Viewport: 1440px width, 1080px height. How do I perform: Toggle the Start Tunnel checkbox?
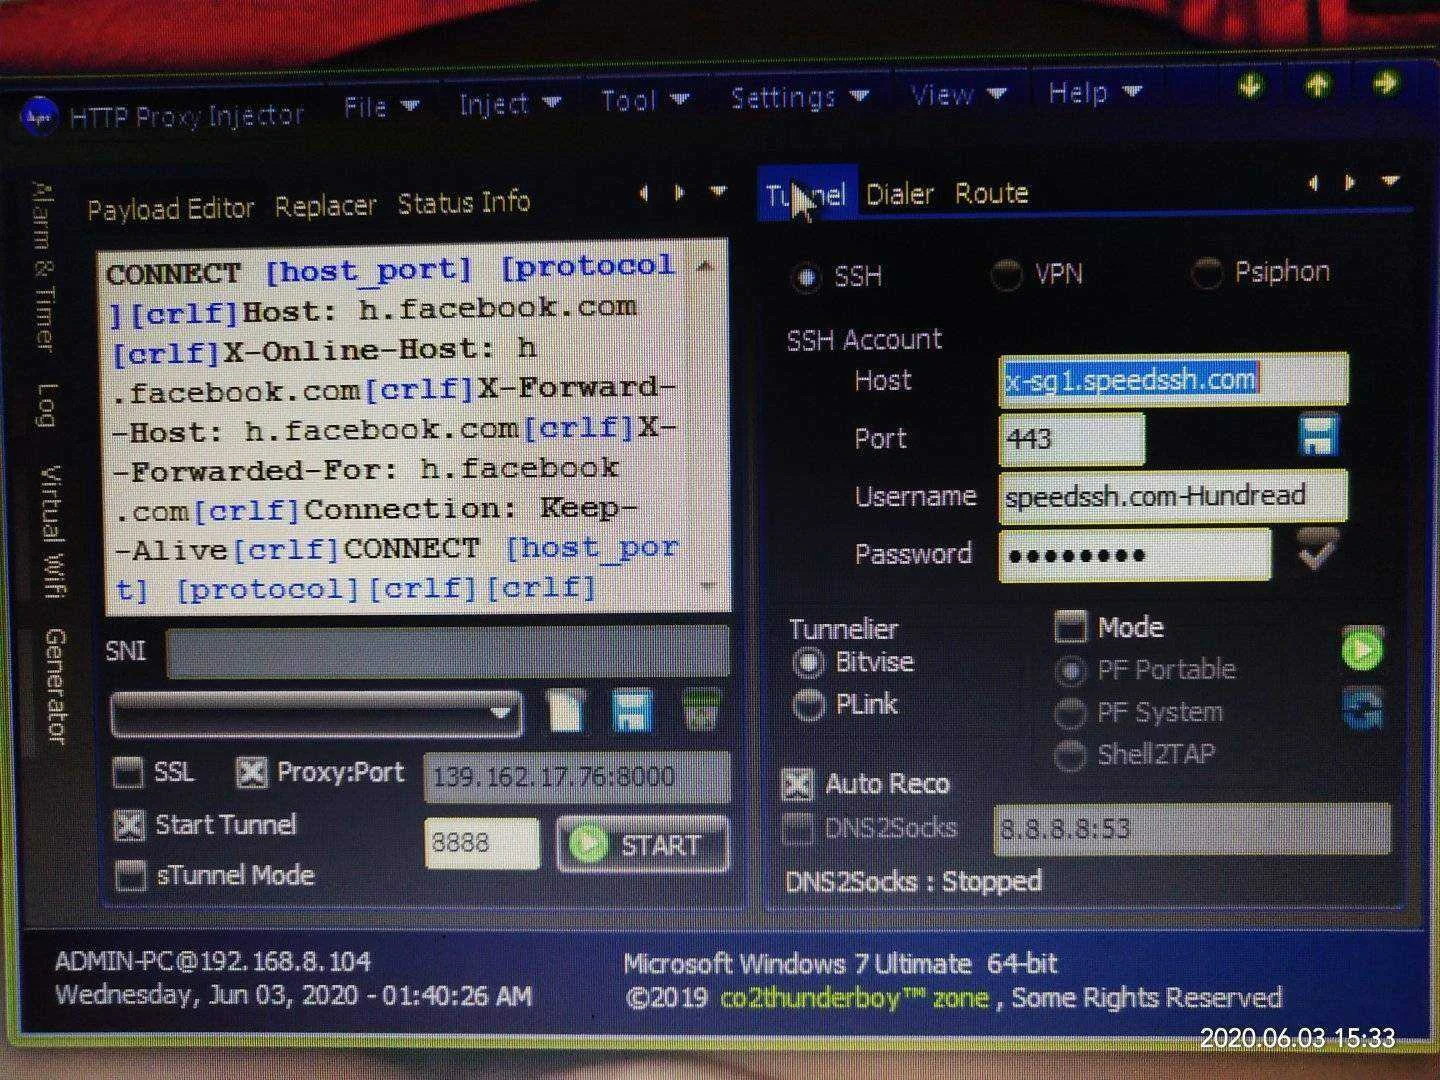pyautogui.click(x=130, y=824)
